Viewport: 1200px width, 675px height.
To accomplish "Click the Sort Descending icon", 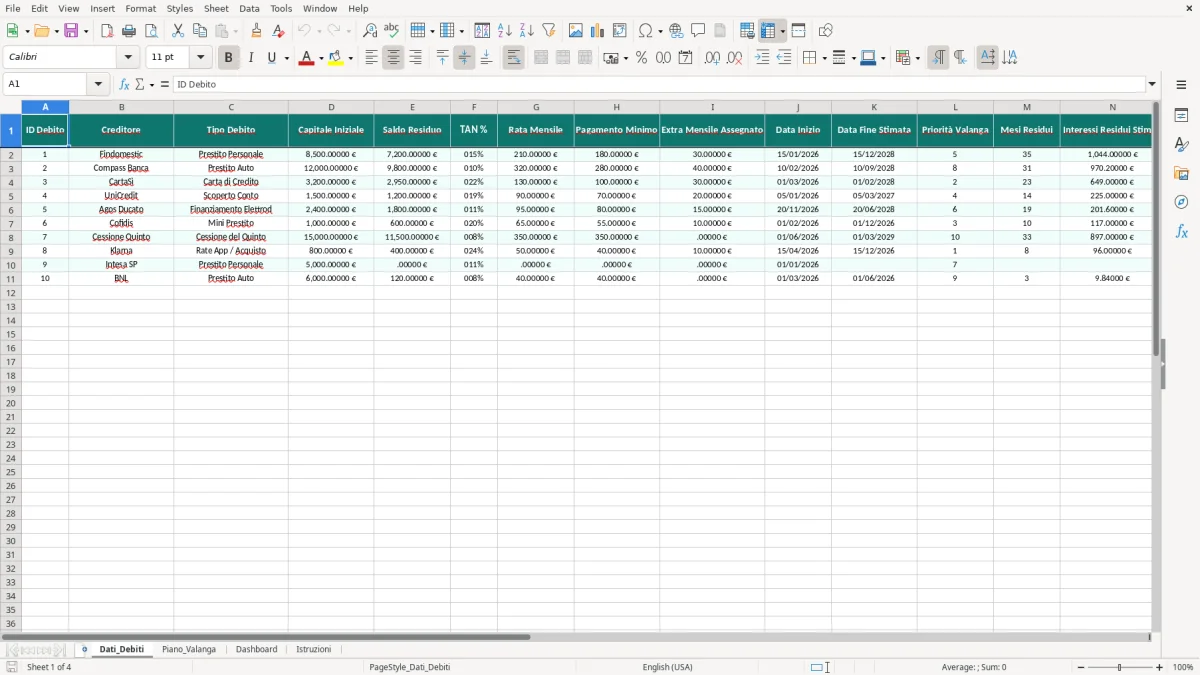I will 527,31.
